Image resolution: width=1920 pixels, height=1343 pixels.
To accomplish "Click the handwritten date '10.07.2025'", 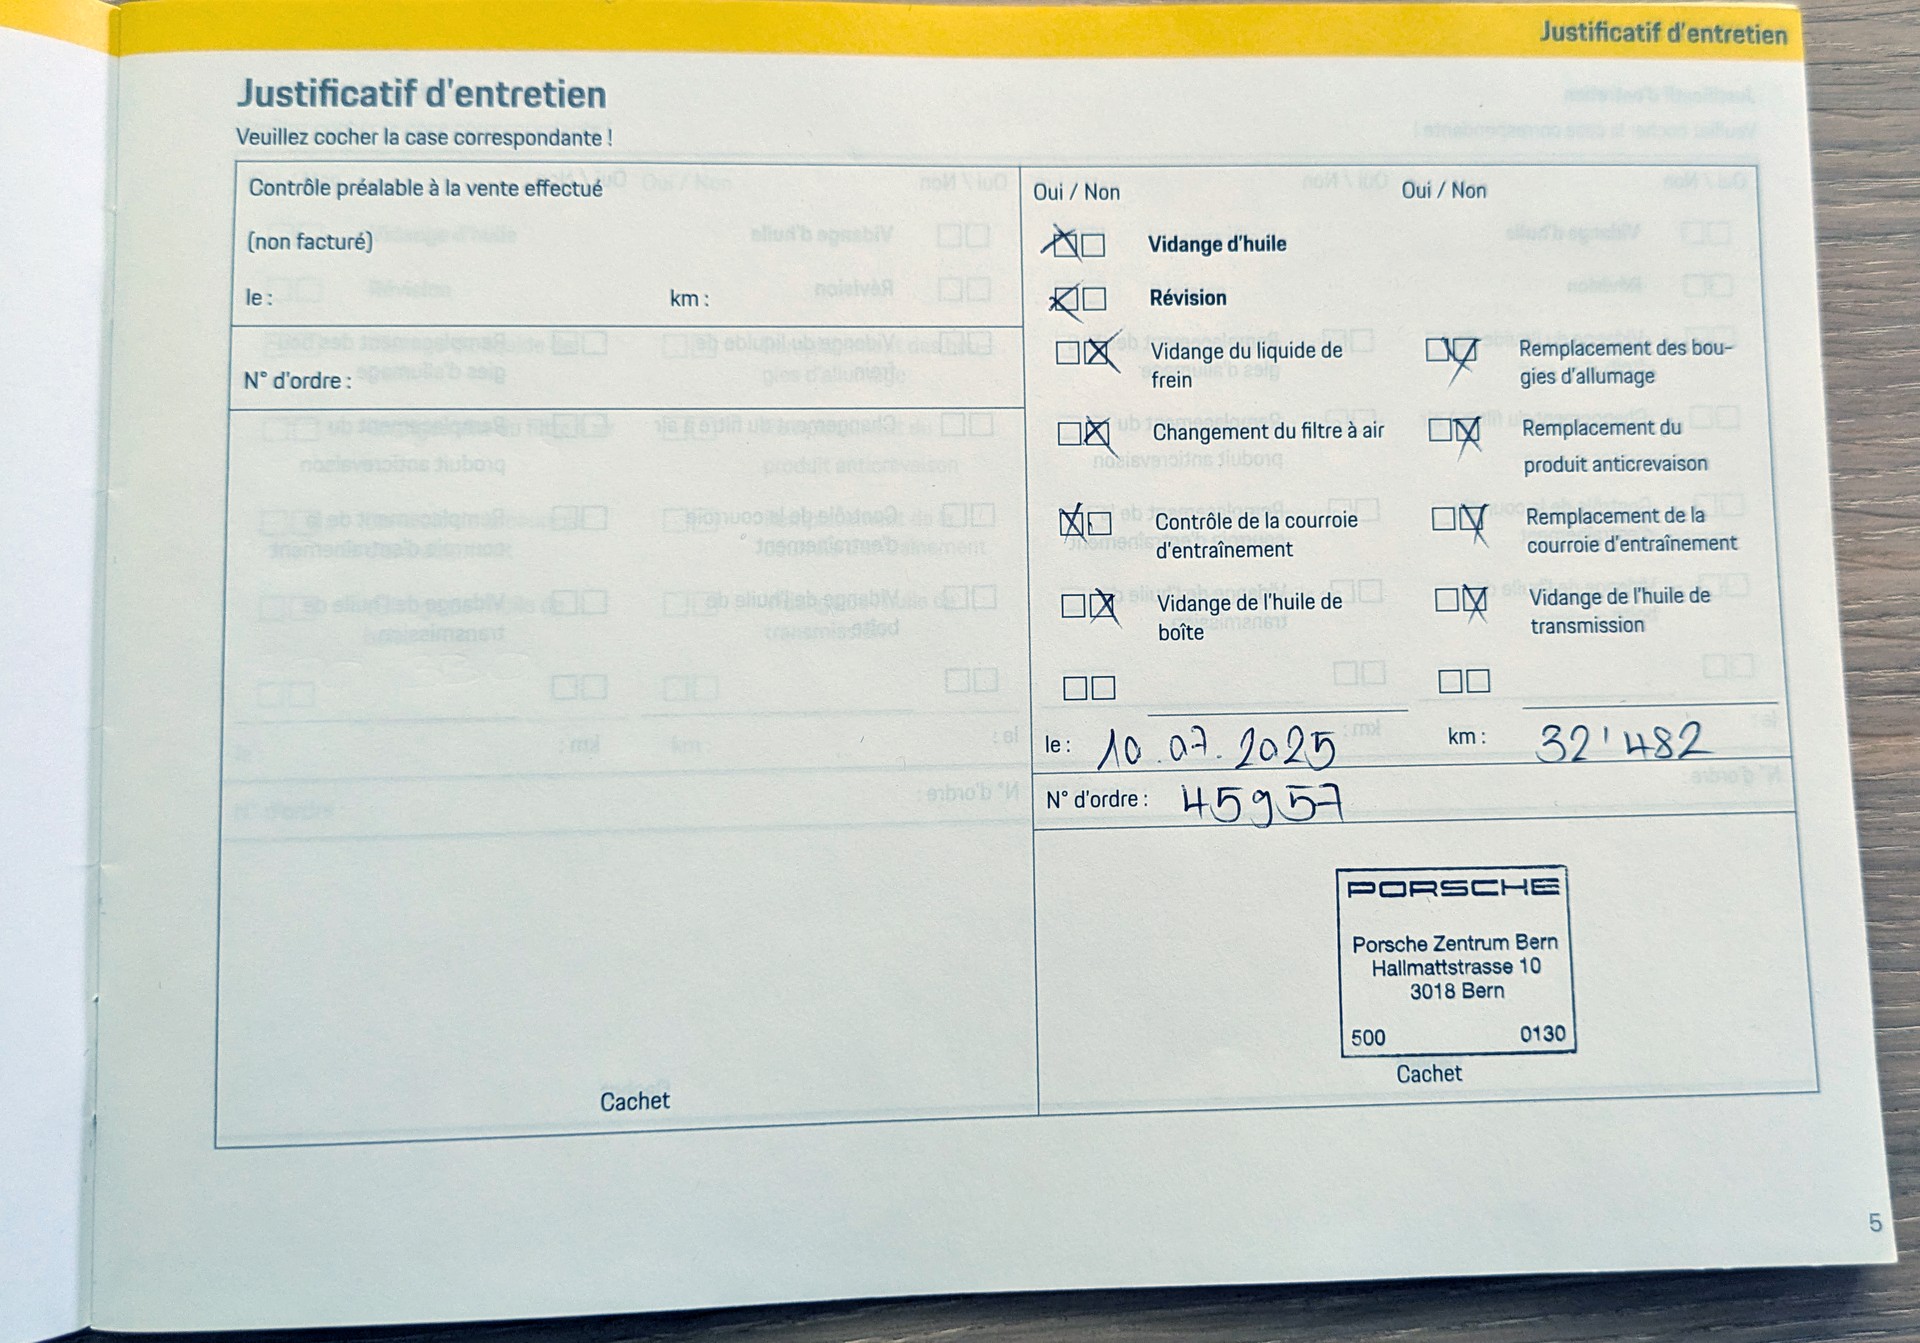I will (x=1216, y=747).
